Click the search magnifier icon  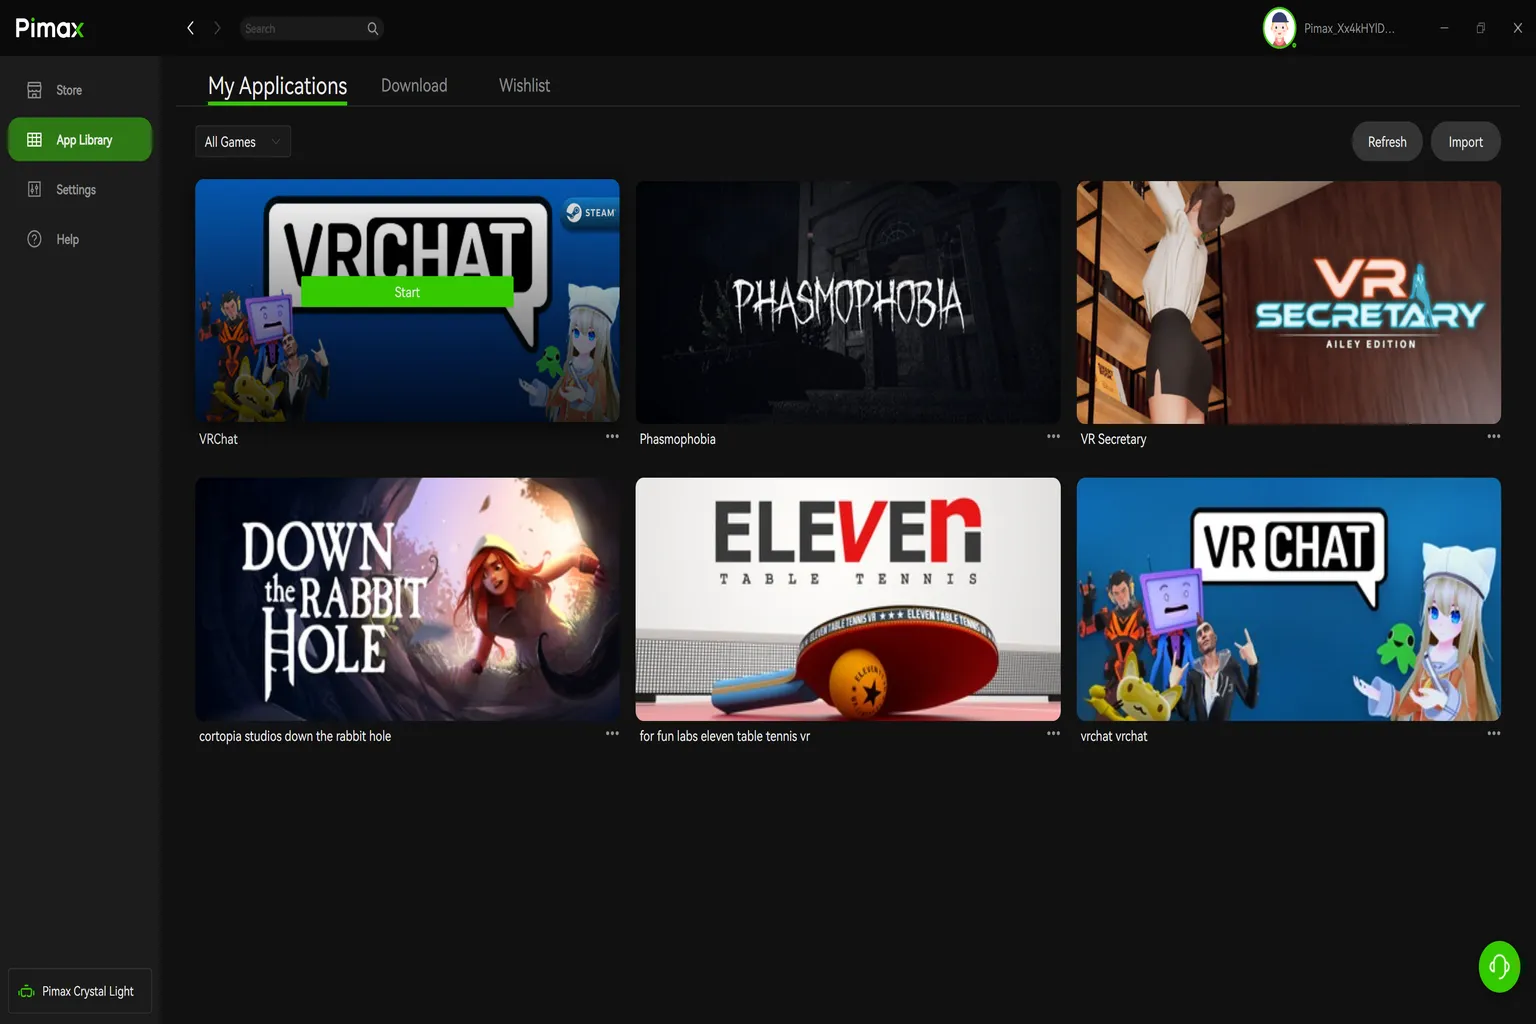click(373, 28)
